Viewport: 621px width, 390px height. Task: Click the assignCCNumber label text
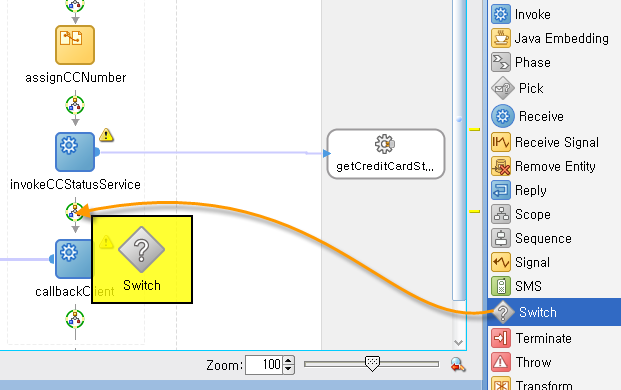click(x=76, y=78)
